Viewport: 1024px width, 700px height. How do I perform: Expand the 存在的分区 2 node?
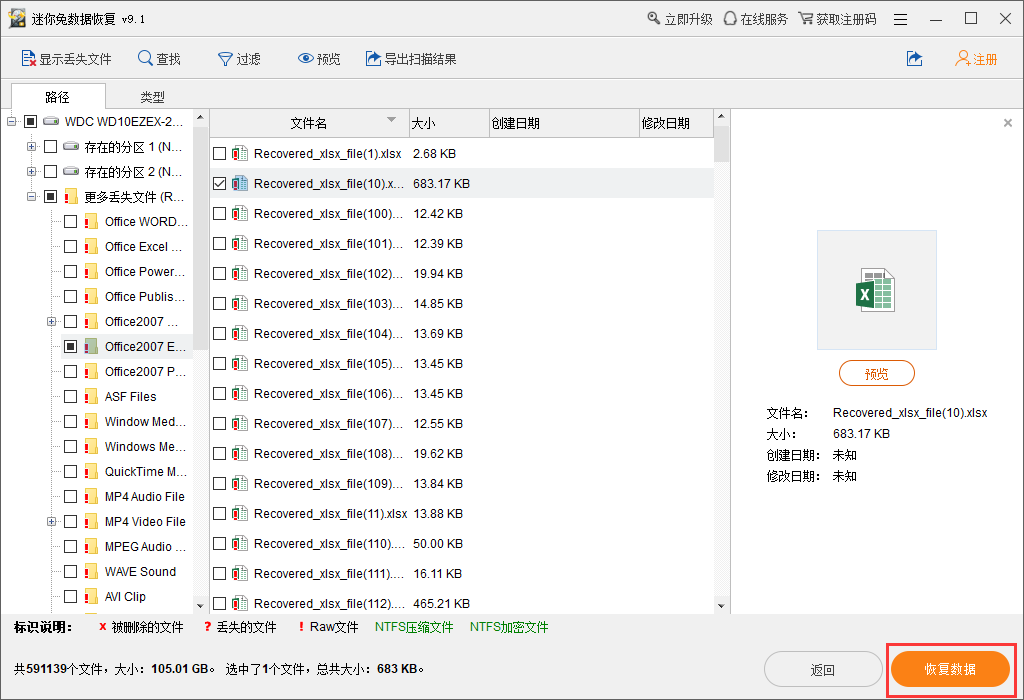[x=31, y=172]
